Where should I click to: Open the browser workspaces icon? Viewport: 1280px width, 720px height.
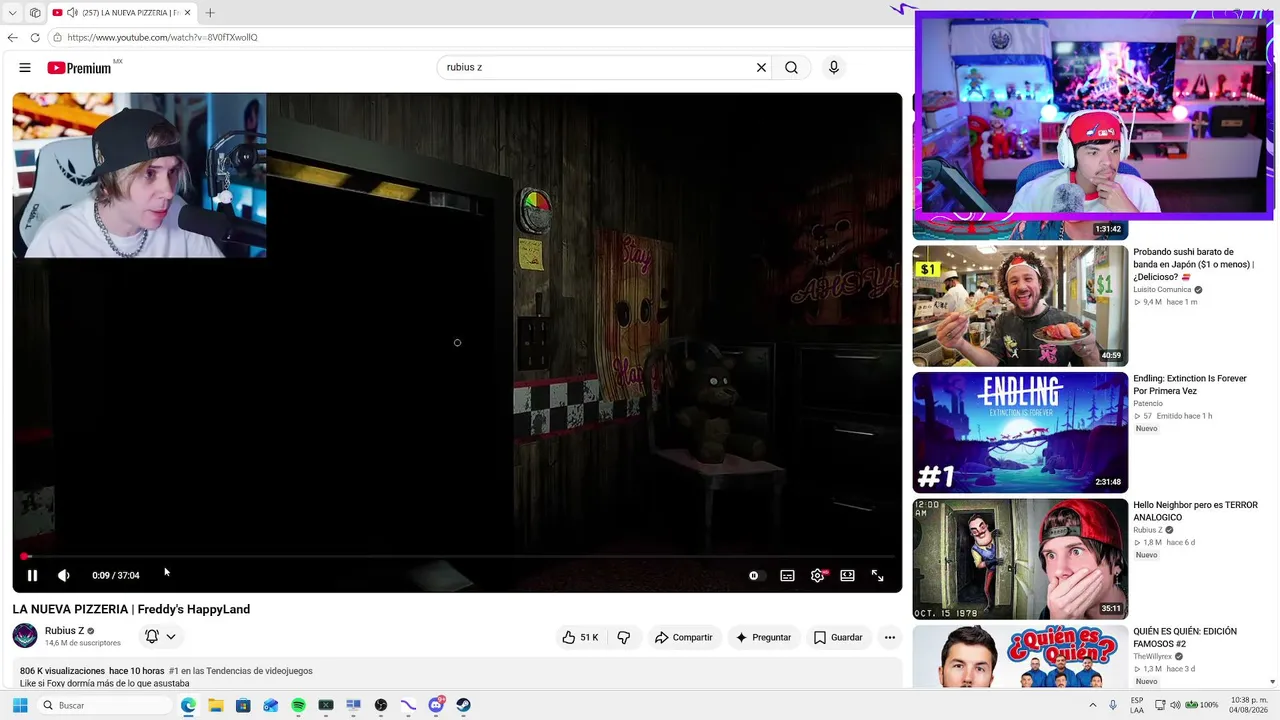click(35, 13)
